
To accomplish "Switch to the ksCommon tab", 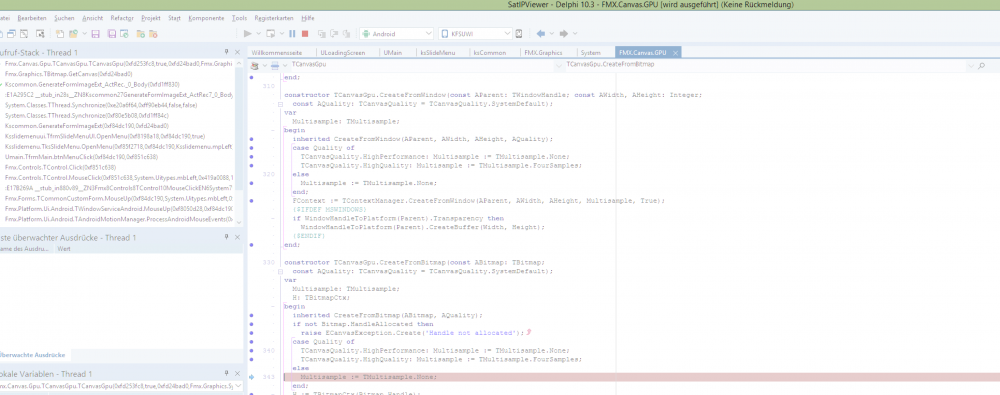I will [490, 52].
